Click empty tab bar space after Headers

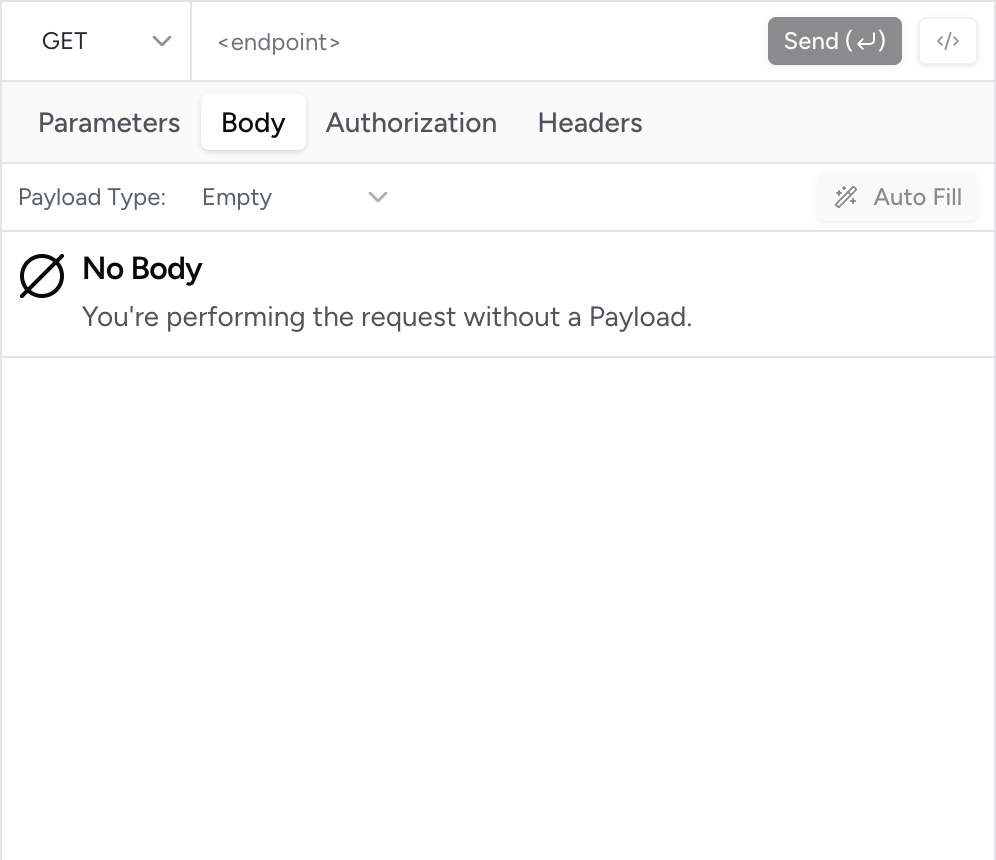tap(820, 123)
